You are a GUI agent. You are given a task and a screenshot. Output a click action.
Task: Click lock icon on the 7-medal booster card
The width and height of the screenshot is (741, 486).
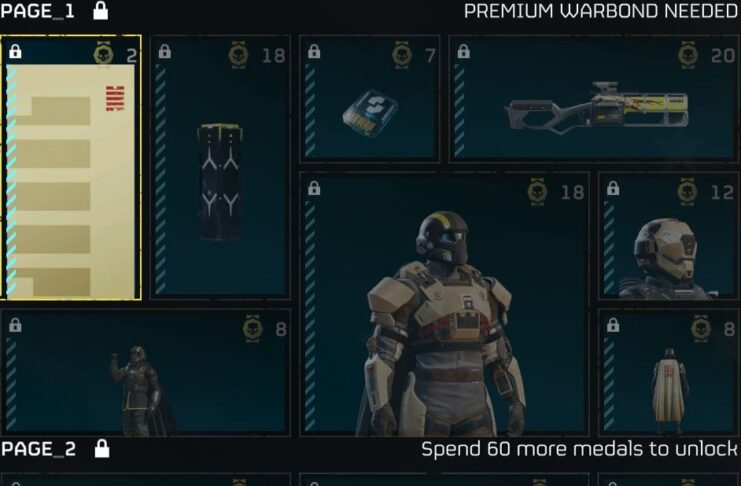[314, 51]
